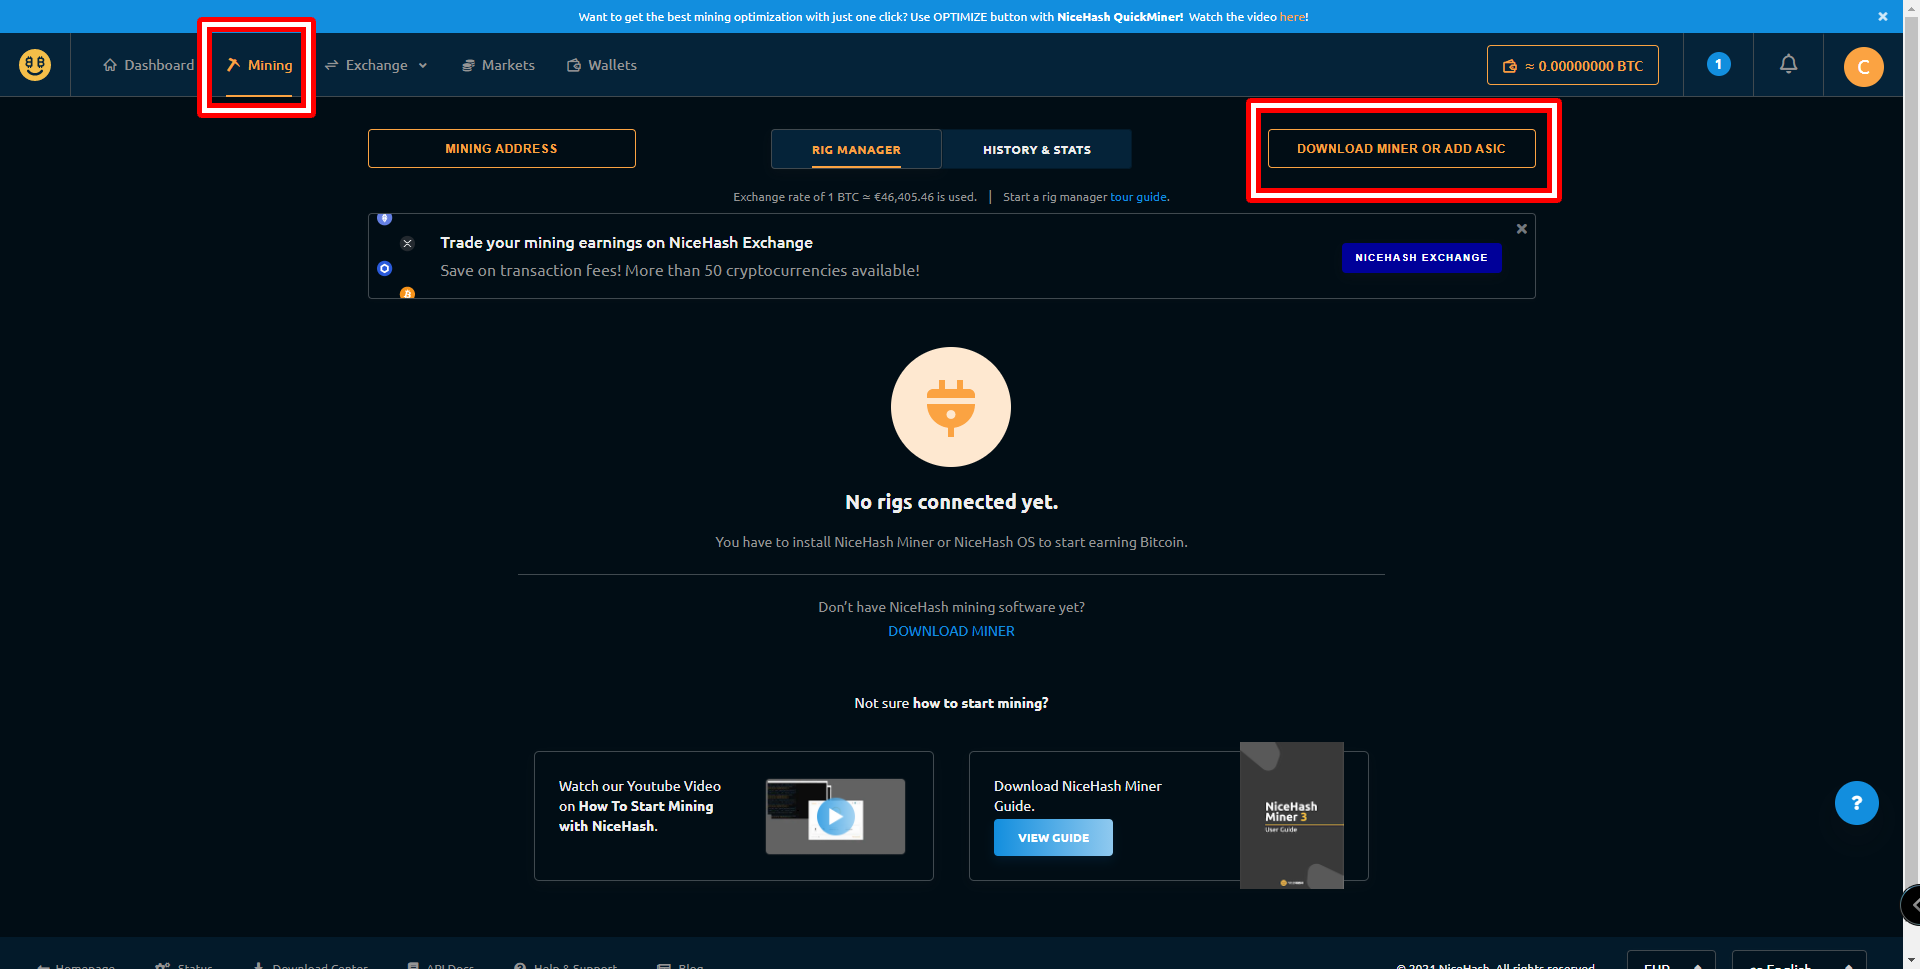Click the NICEHASH EXCHANGE button

(1421, 258)
